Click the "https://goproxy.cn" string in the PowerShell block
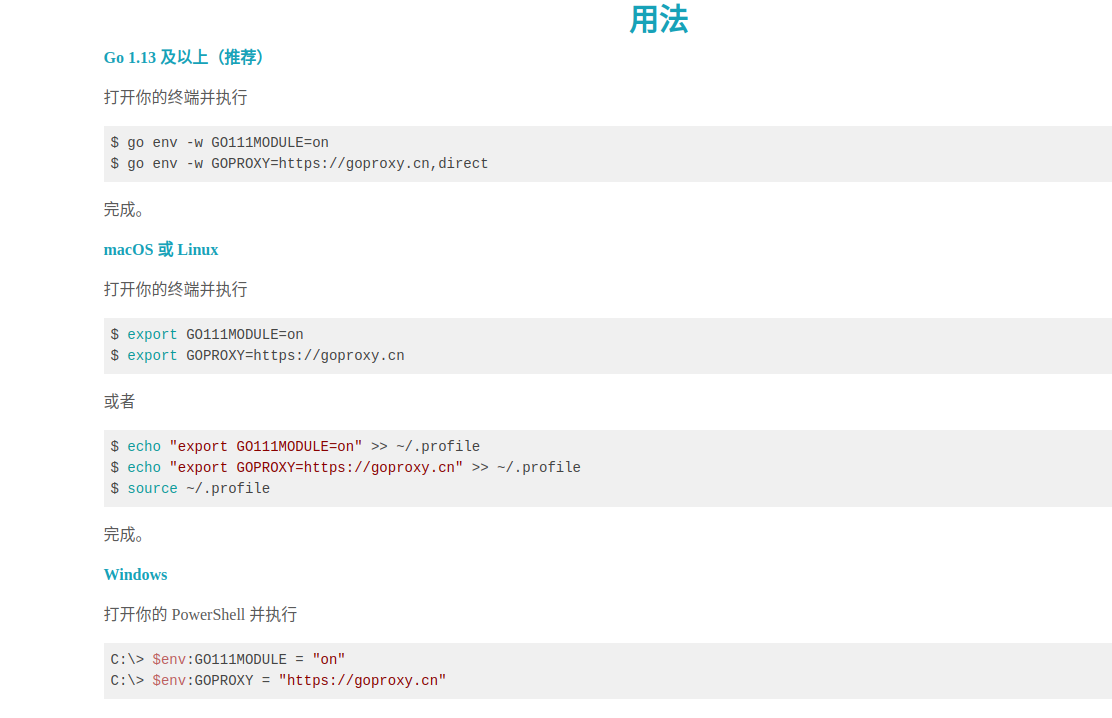The image size is (1112, 718). point(362,681)
